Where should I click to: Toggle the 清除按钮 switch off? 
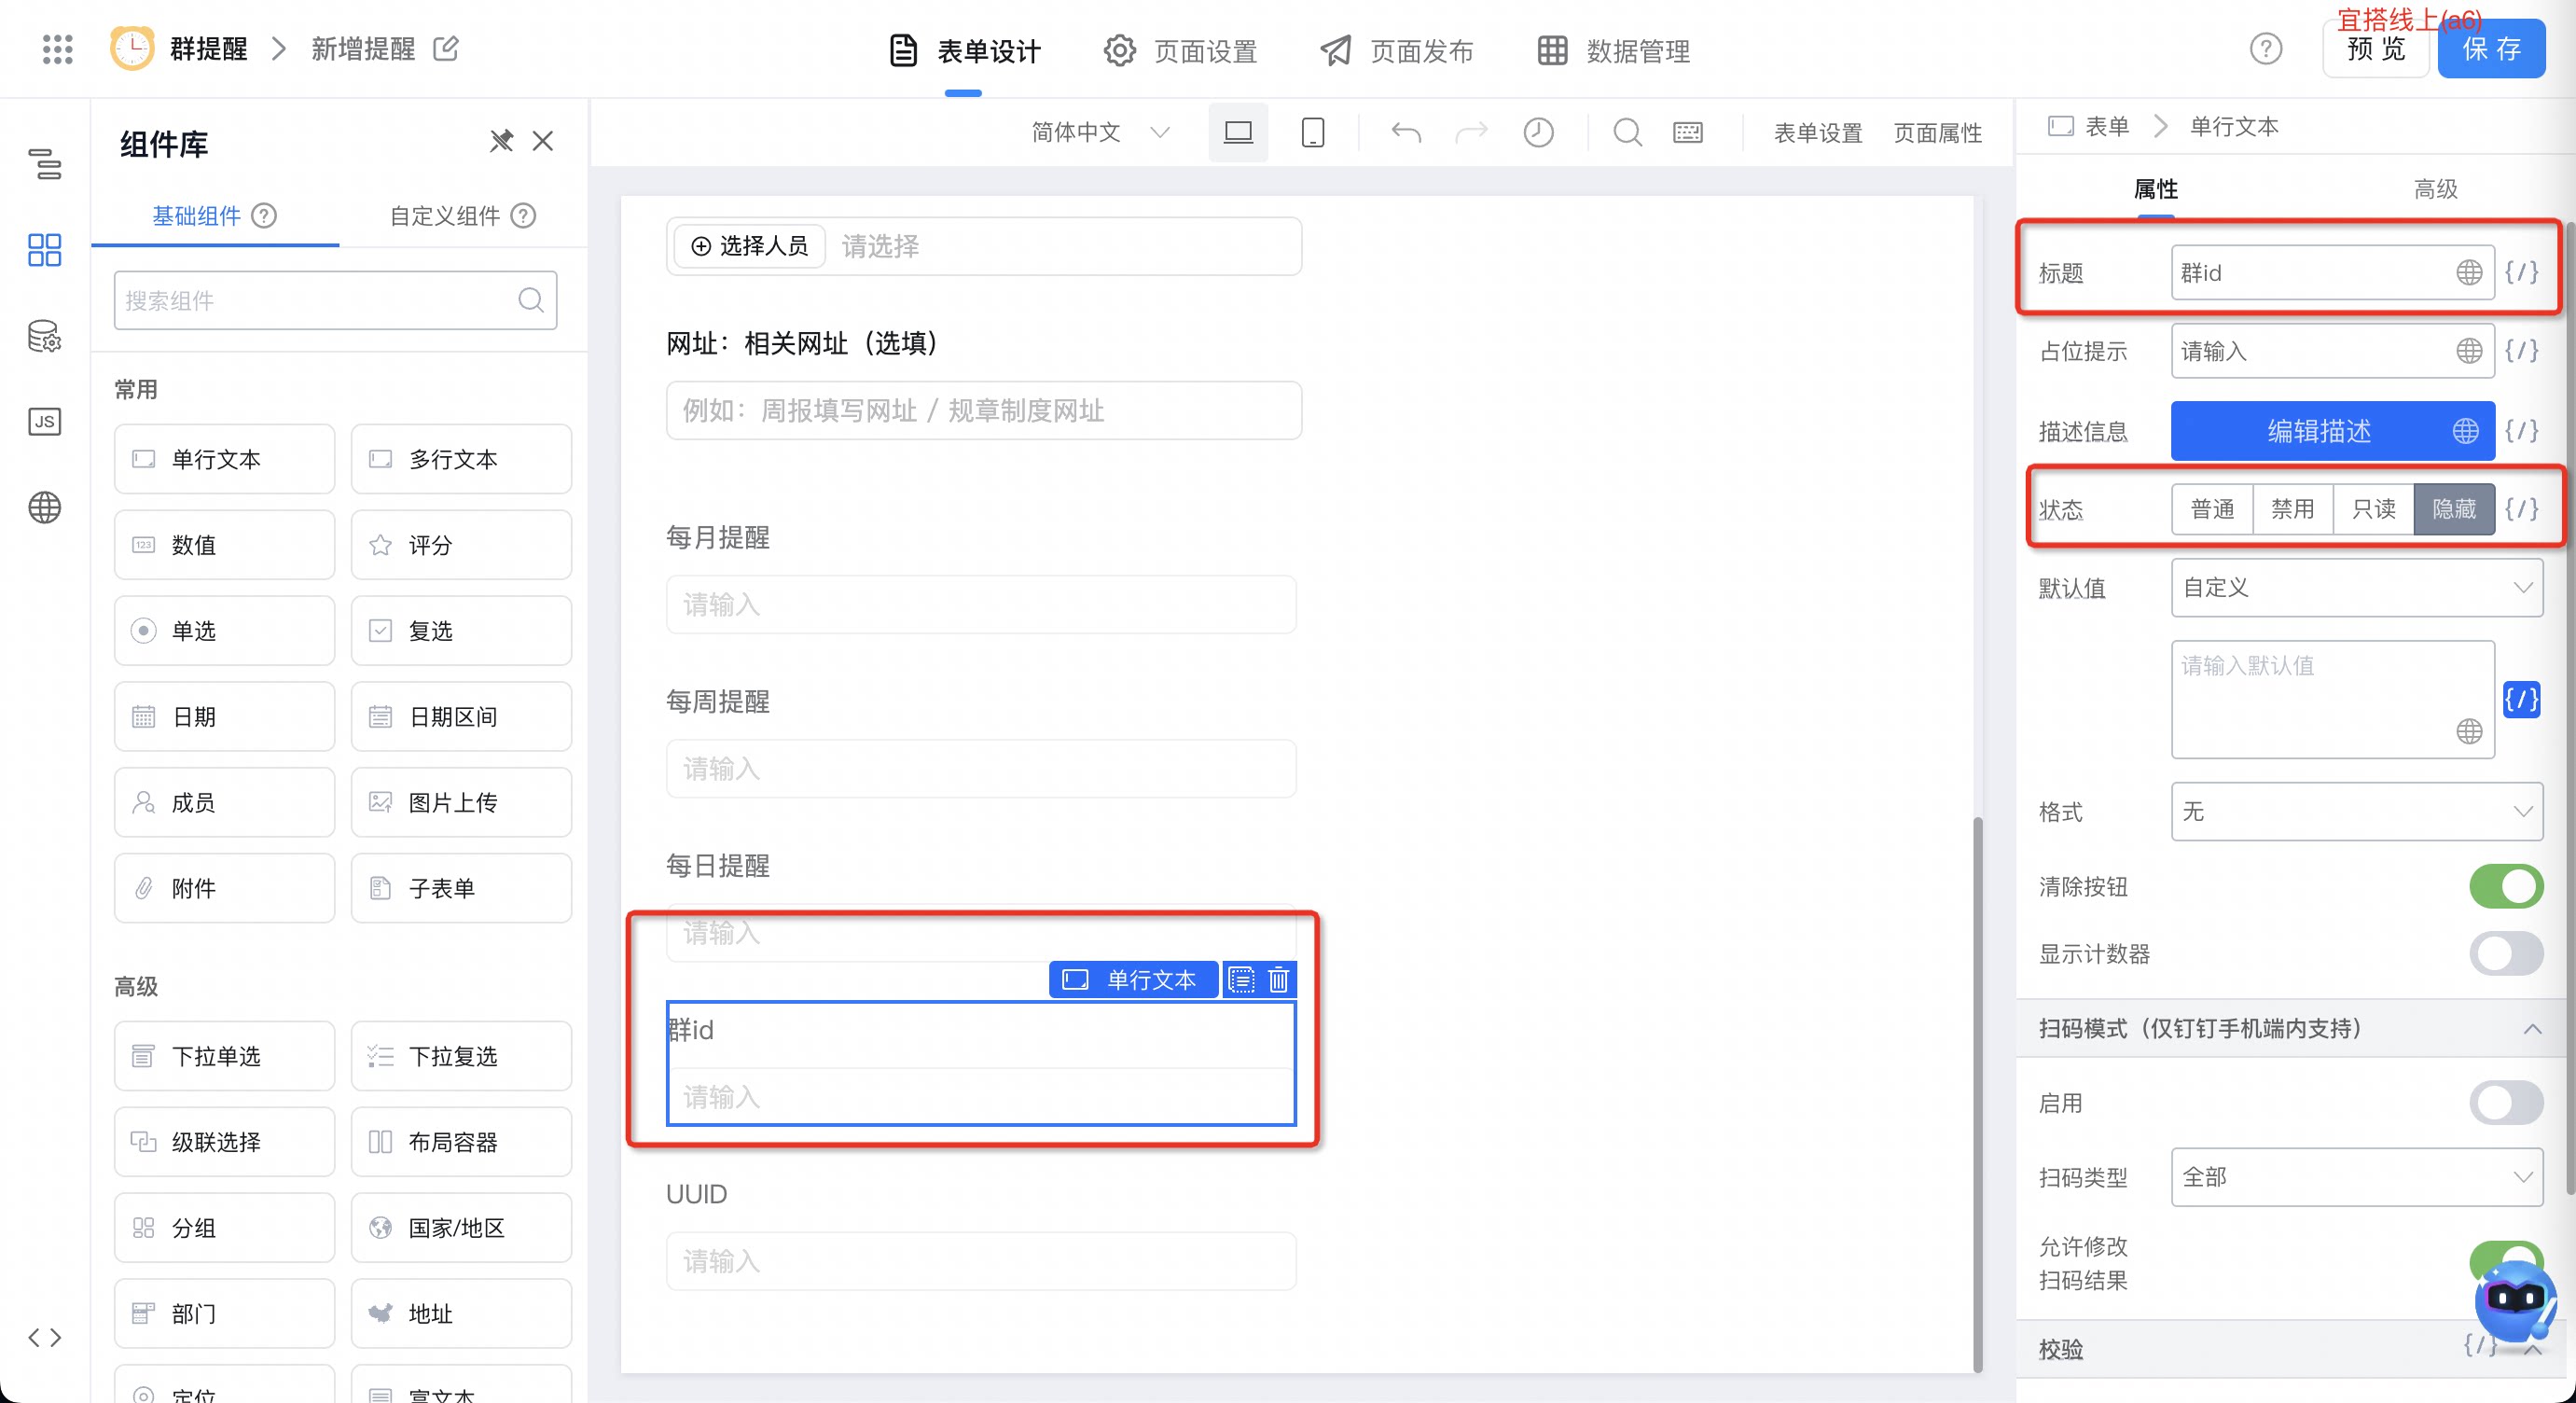click(x=2506, y=886)
